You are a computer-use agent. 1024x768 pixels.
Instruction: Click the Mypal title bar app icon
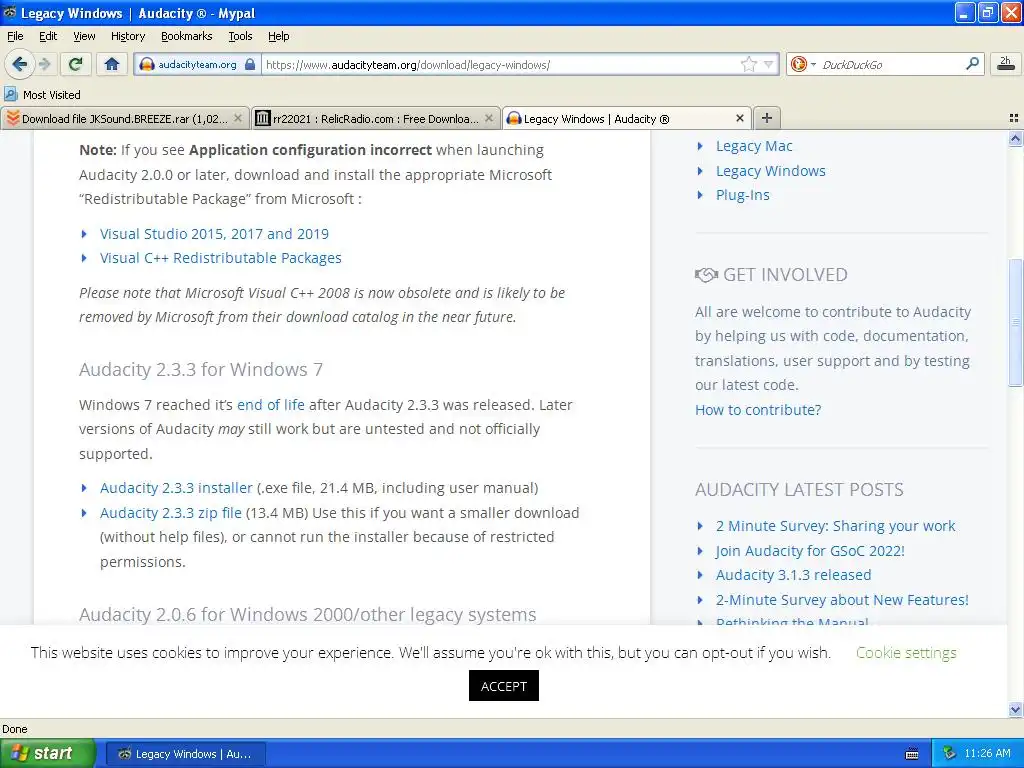10,12
